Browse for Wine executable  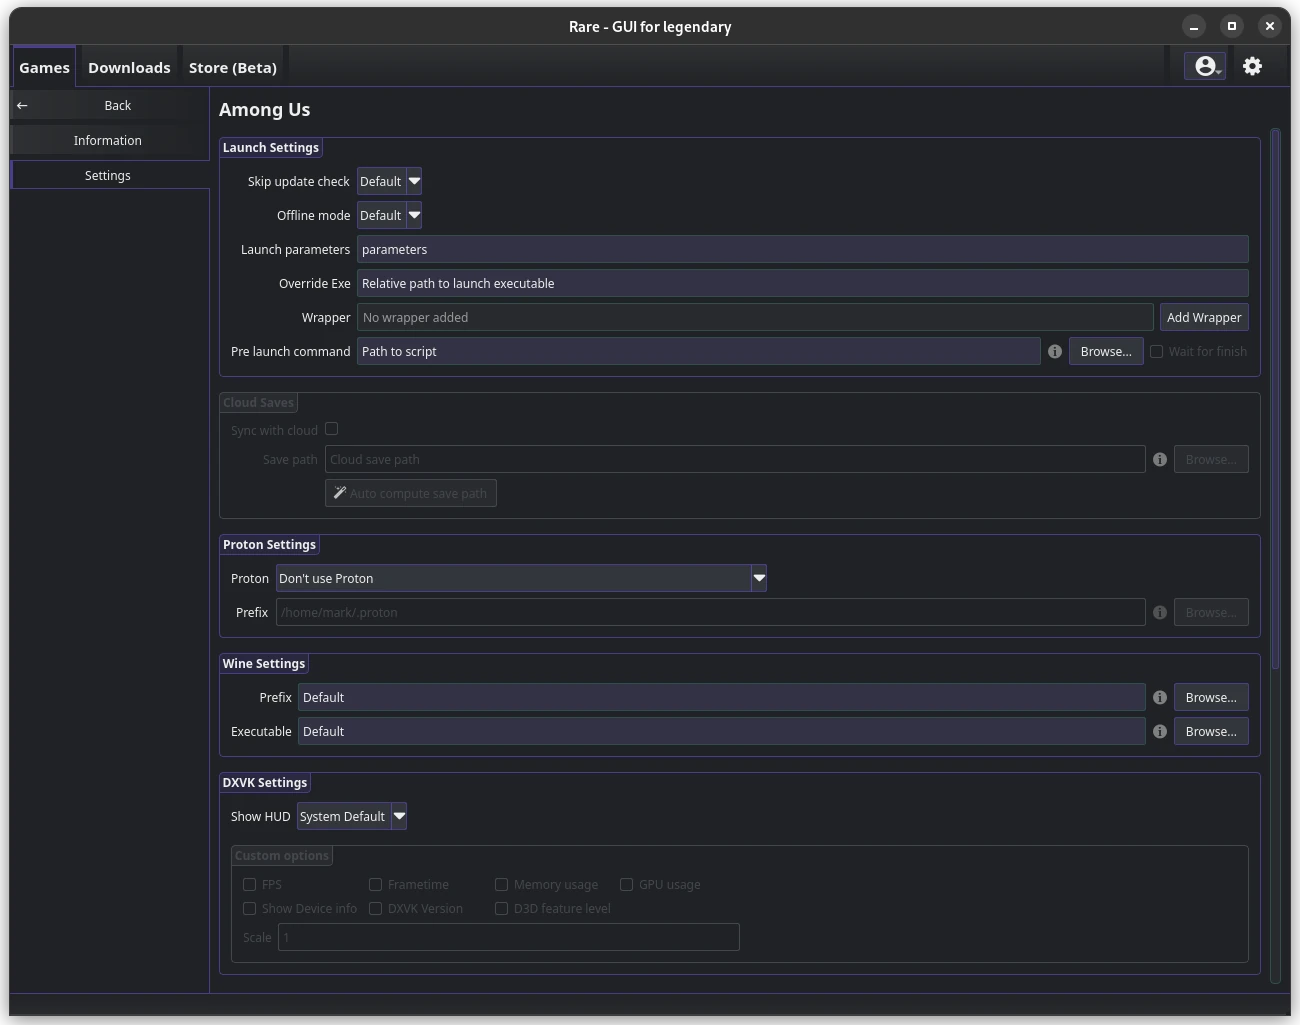[1211, 731]
